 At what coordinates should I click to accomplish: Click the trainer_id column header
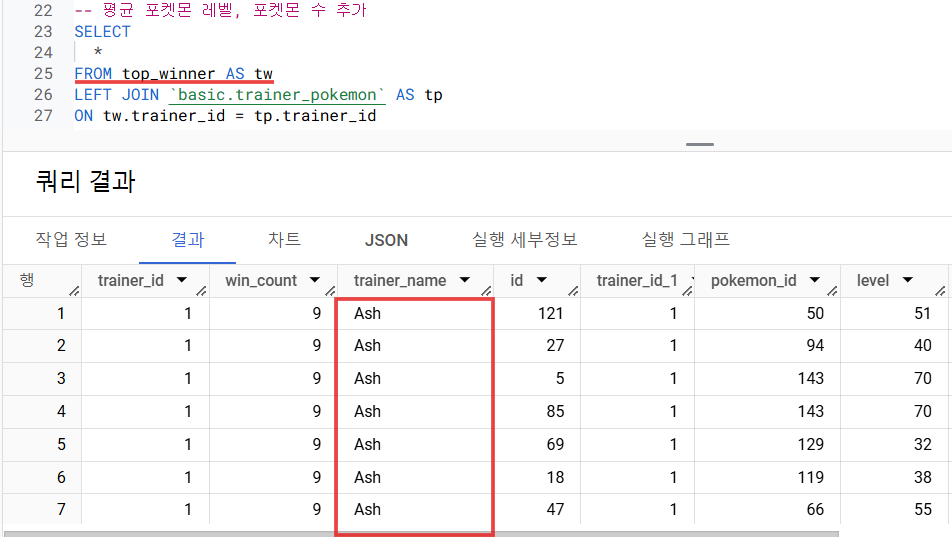(131, 281)
